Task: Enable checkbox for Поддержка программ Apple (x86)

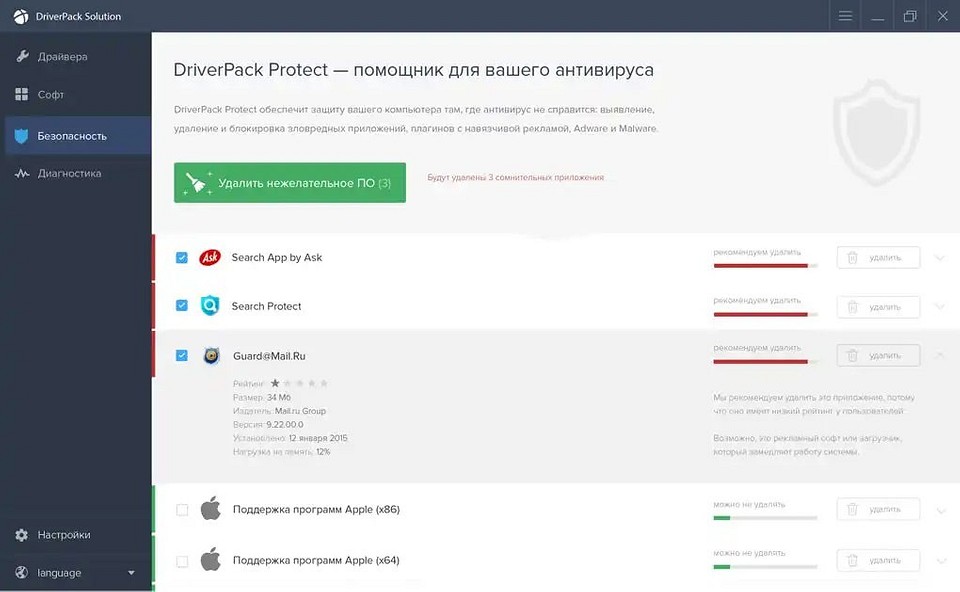Action: click(x=181, y=508)
